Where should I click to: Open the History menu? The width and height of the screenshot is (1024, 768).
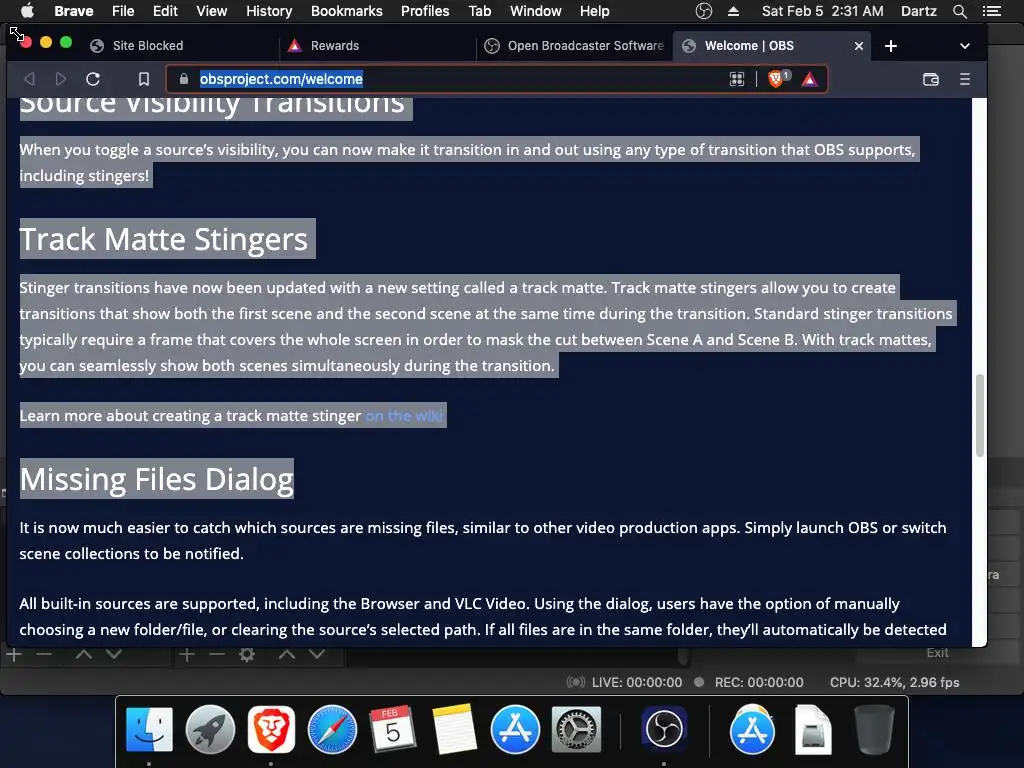pyautogui.click(x=269, y=11)
